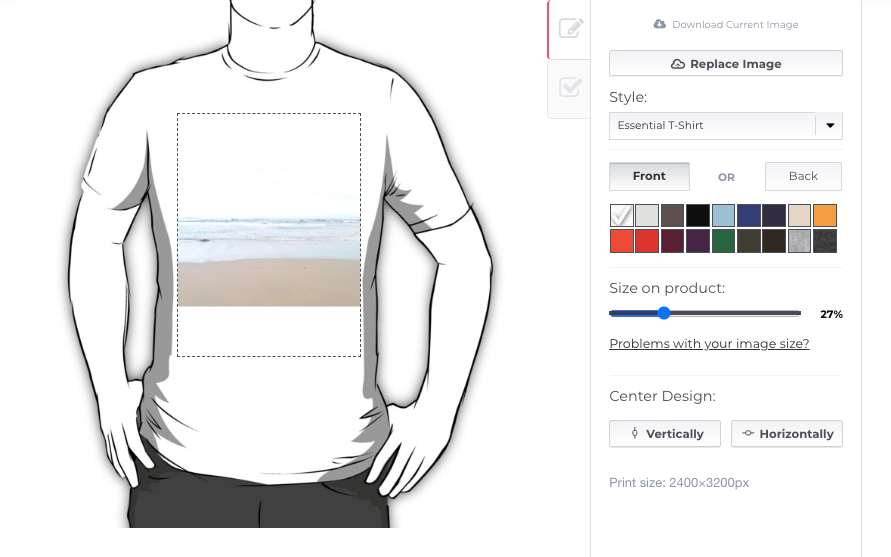The width and height of the screenshot is (891, 557).
Task: Center the design Horizontally
Action: [x=787, y=434]
